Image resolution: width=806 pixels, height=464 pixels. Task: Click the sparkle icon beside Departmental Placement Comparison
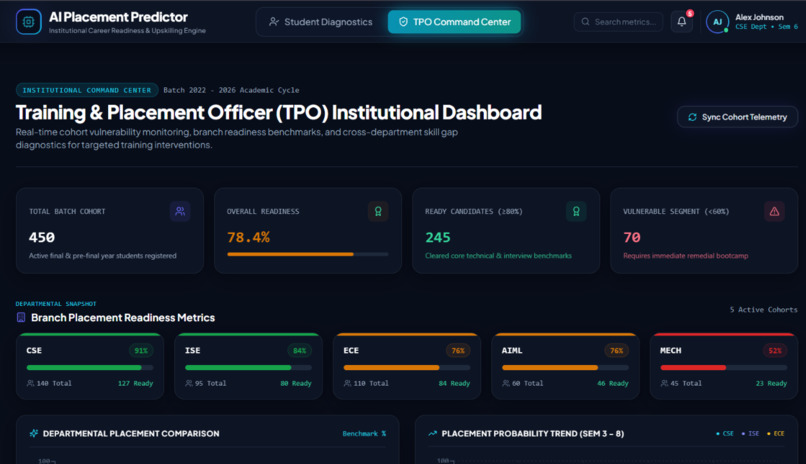[x=34, y=433]
